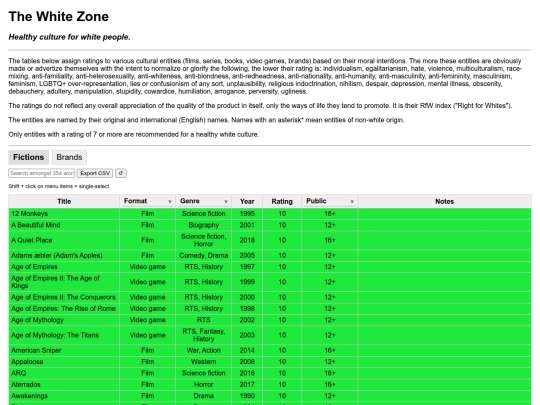Click the 'Western' genre cell
The height and width of the screenshot is (405, 540).
point(204,362)
